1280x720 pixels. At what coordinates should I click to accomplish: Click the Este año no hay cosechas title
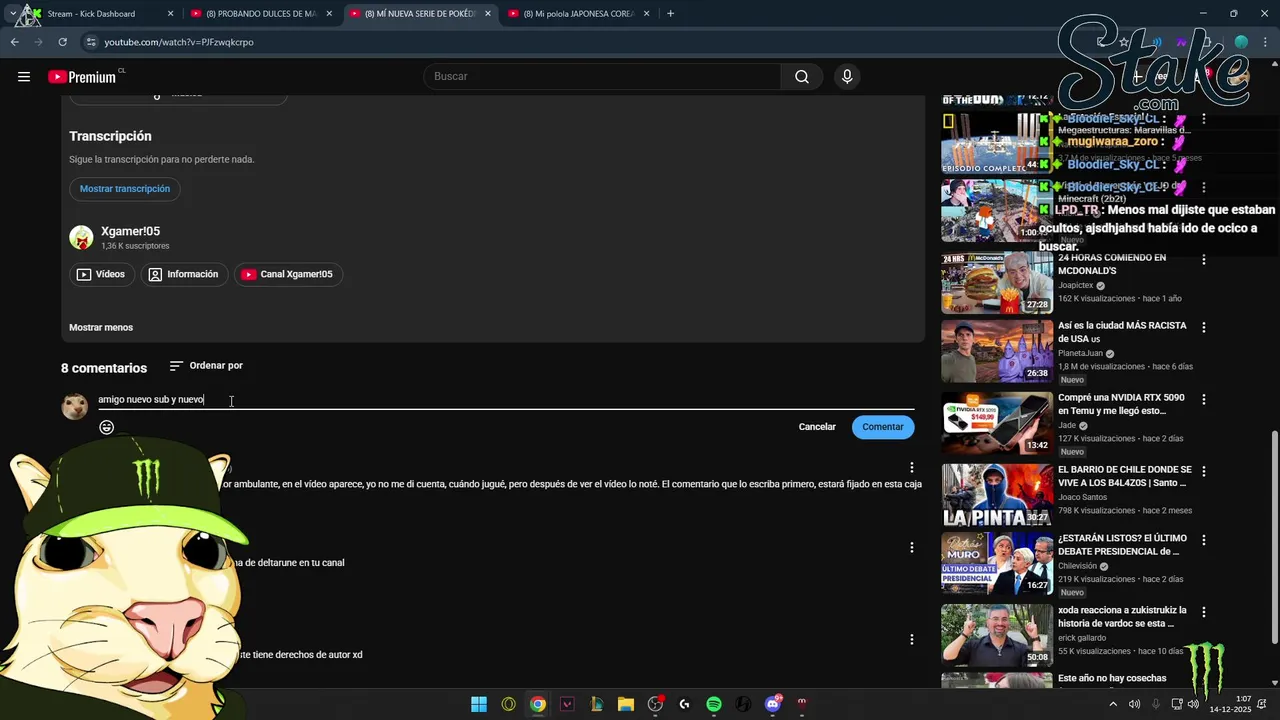pyautogui.click(x=1112, y=678)
